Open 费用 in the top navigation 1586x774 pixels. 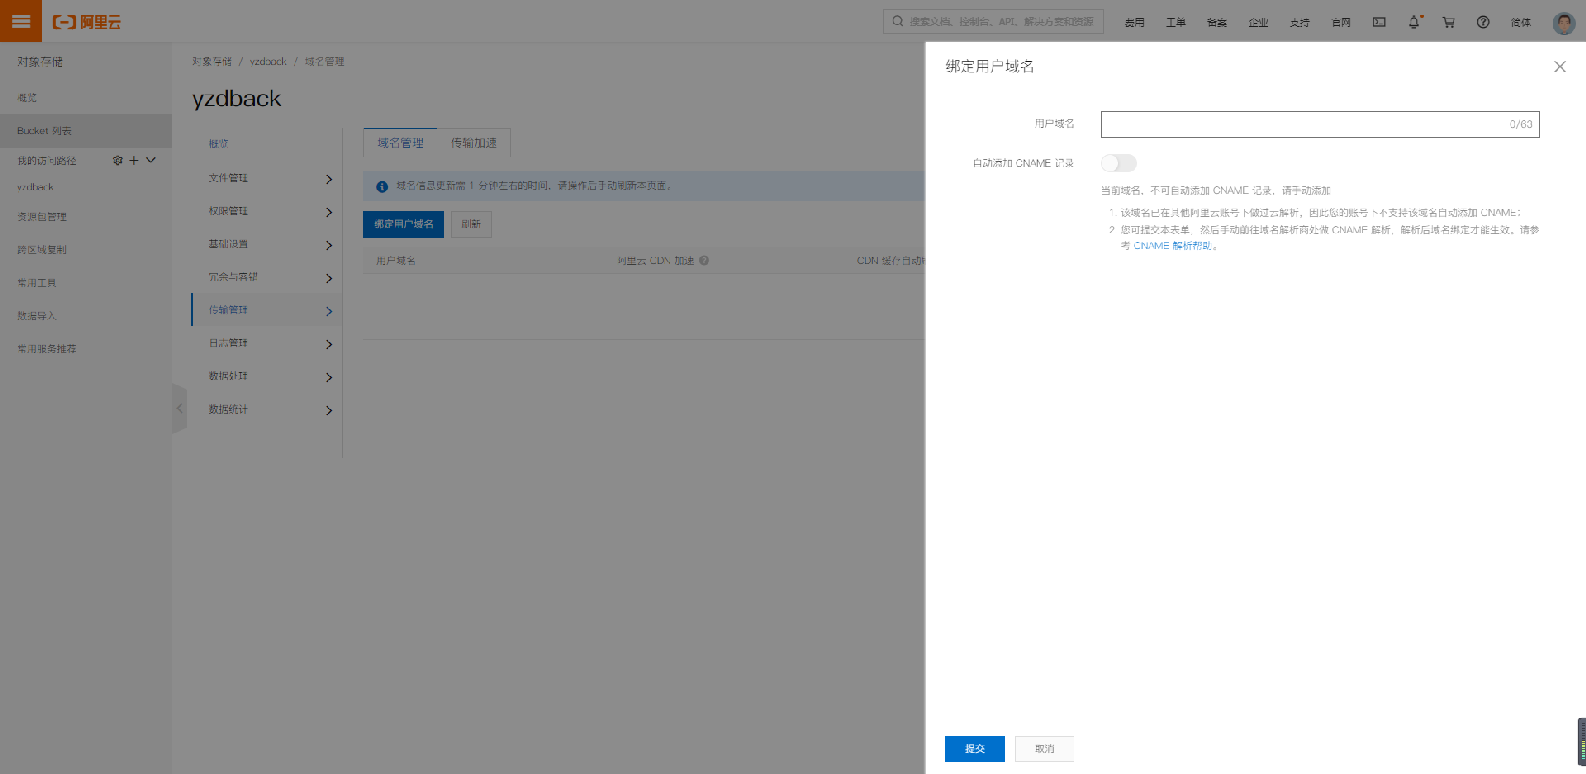point(1134,22)
